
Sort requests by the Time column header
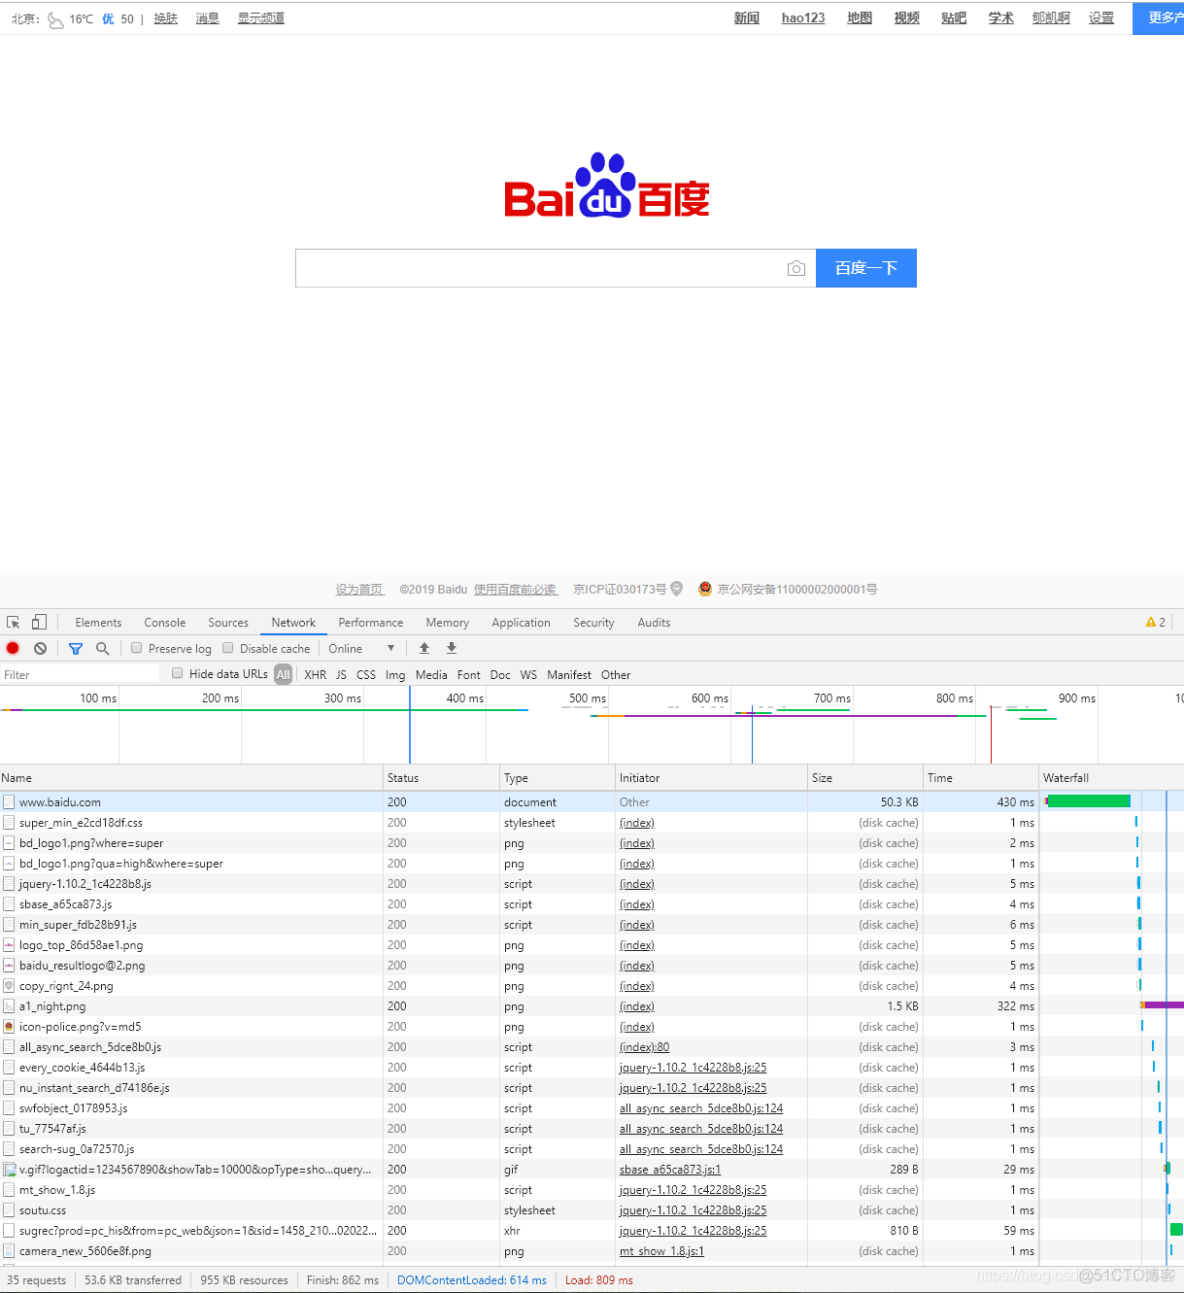click(x=981, y=778)
